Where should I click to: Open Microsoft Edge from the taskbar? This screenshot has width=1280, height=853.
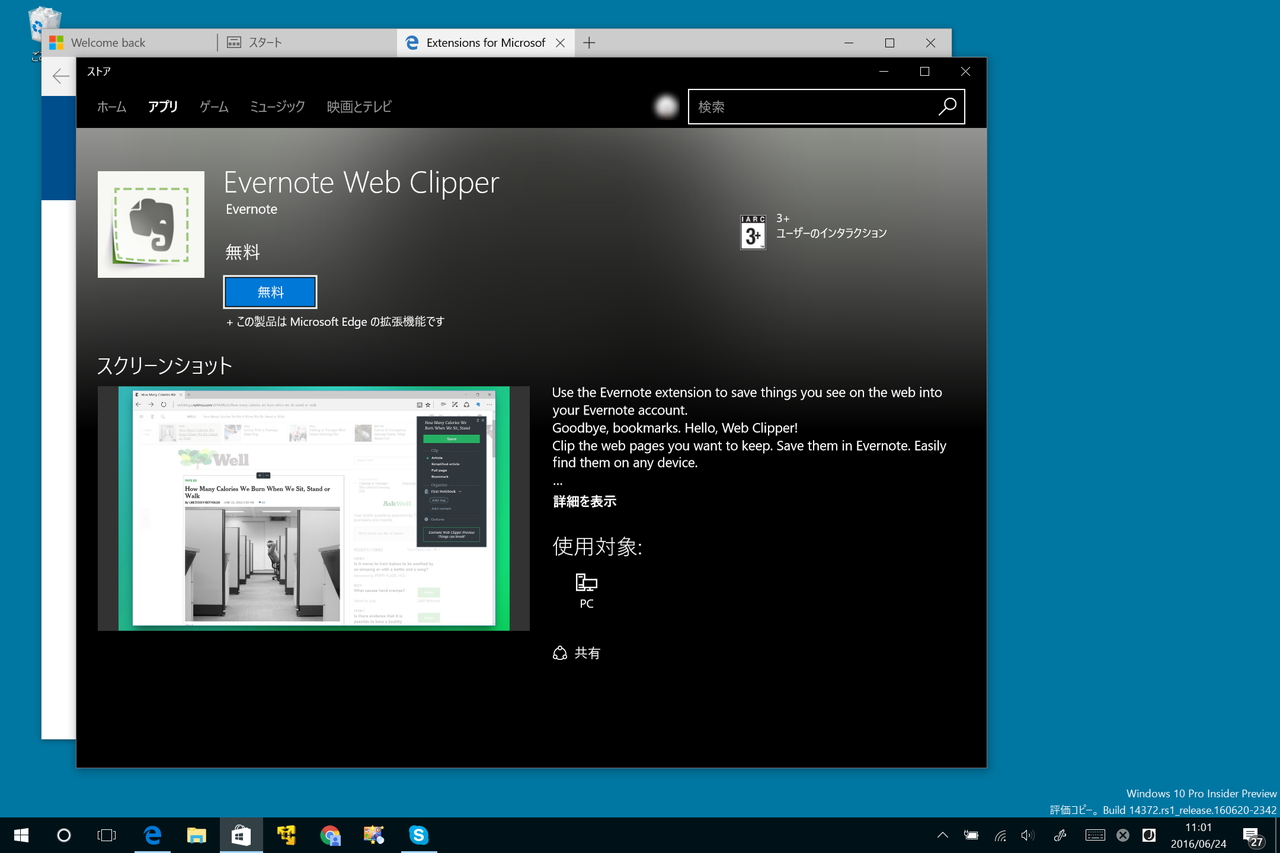tap(152, 835)
